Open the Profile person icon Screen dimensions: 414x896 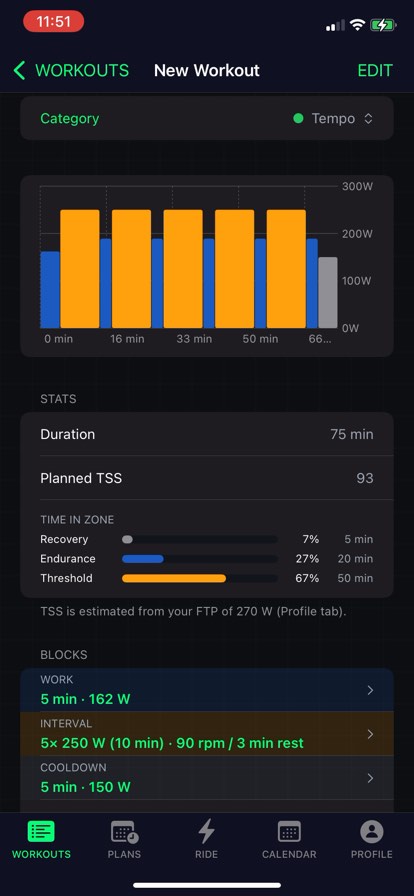tap(372, 831)
